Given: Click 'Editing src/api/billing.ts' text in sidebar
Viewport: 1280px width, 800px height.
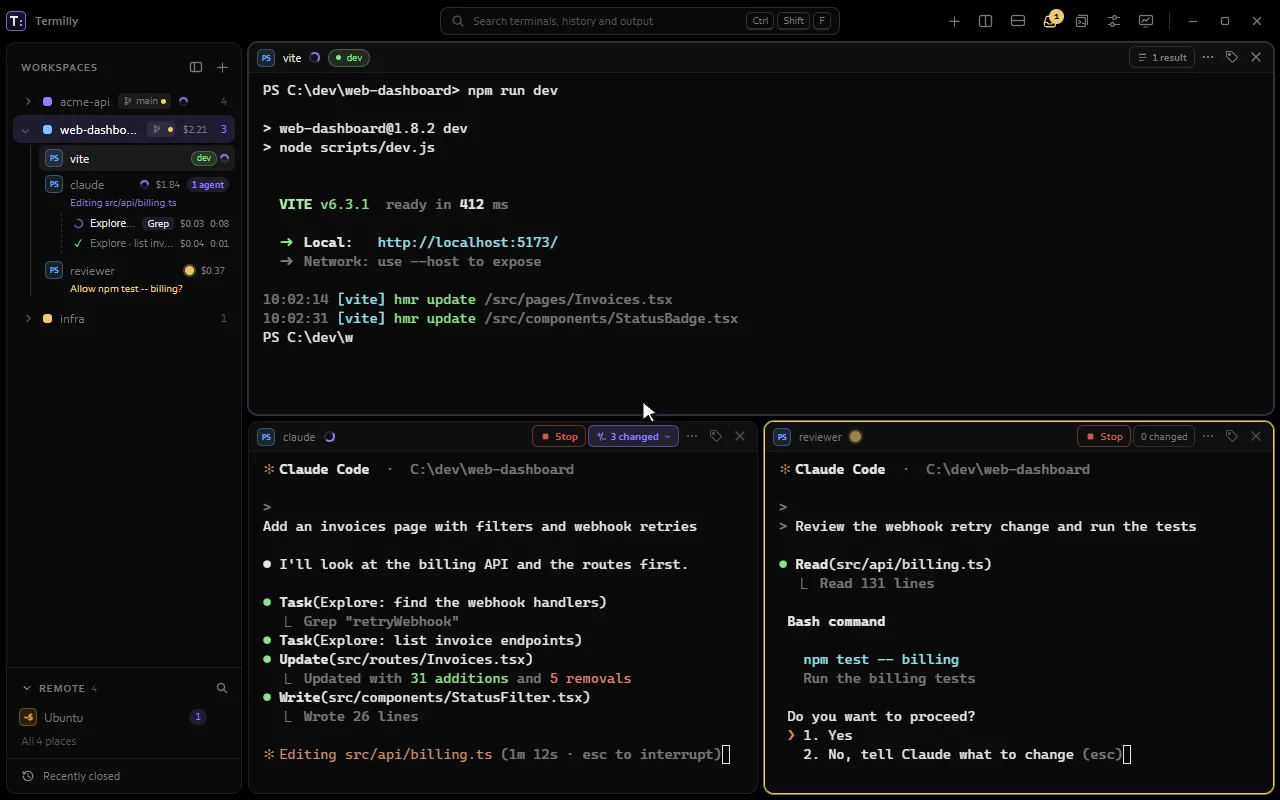Looking at the screenshot, I should click(x=123, y=202).
